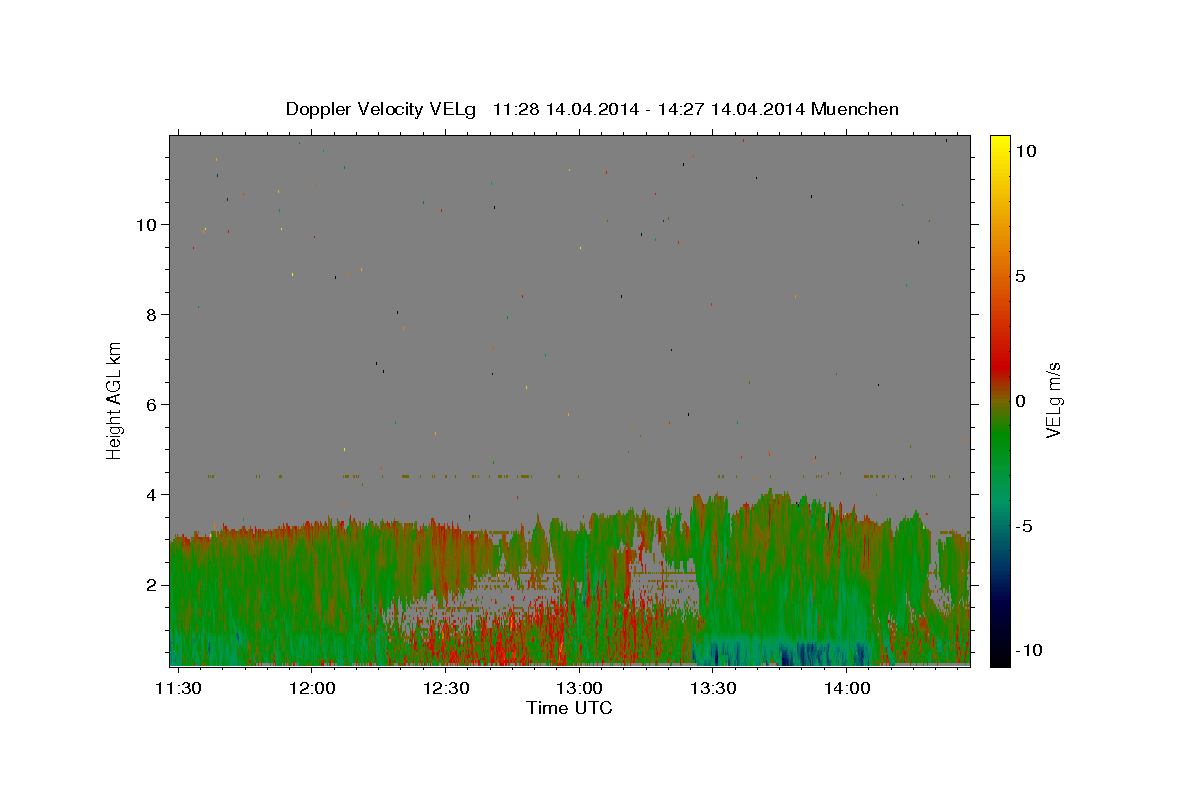
Task: Click the height tick label '8'
Action: [150, 314]
